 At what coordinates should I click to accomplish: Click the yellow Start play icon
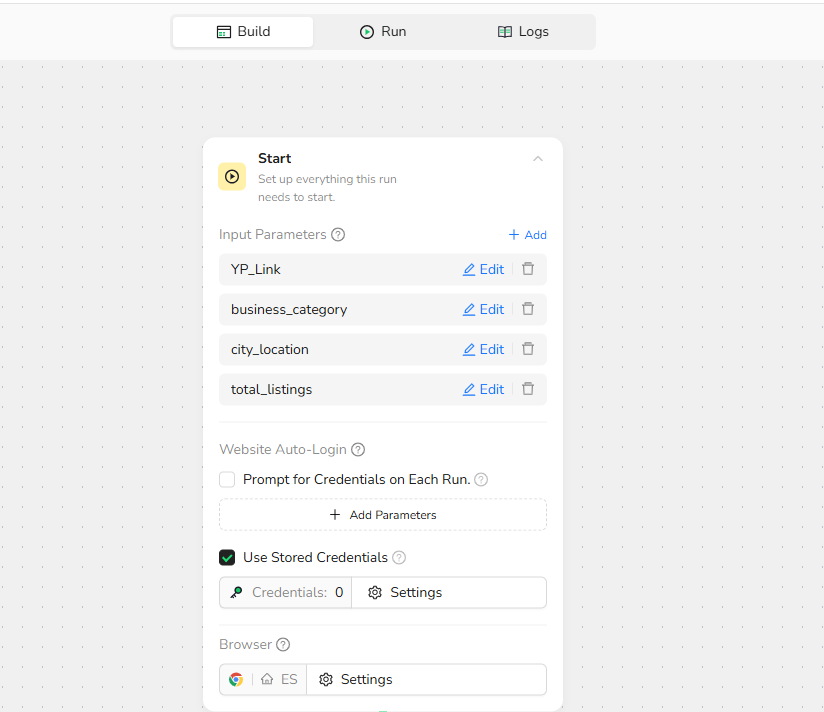coord(232,177)
